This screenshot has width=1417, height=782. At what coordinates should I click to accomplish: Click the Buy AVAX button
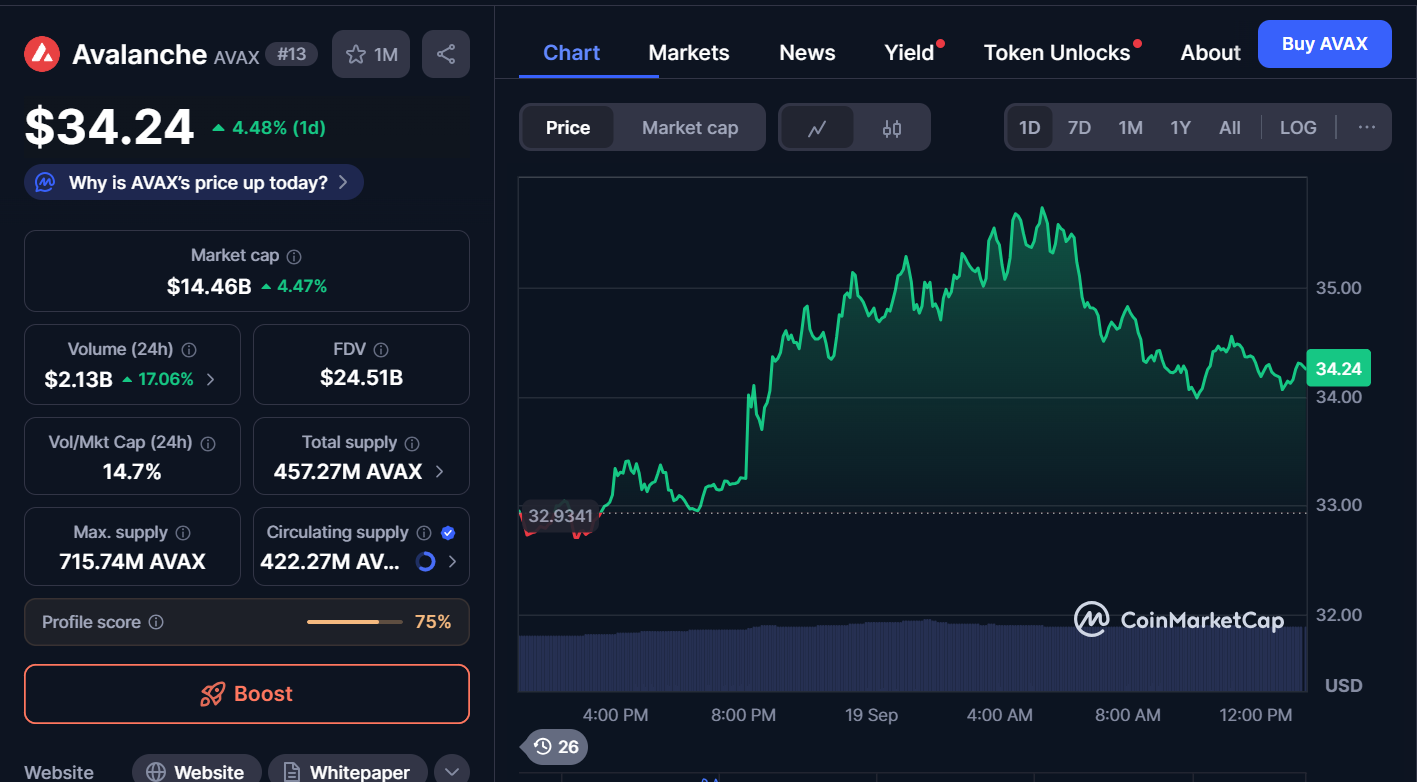(x=1325, y=44)
